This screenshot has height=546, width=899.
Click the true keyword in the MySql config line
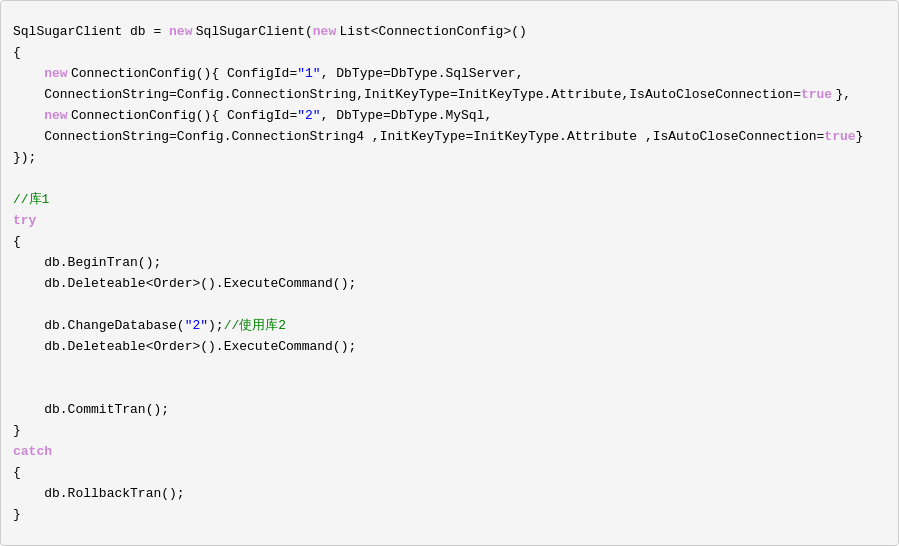[839, 137]
